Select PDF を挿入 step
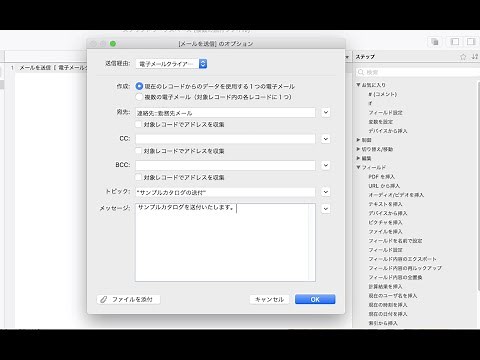This screenshot has width=480, height=360. pyautogui.click(x=381, y=177)
